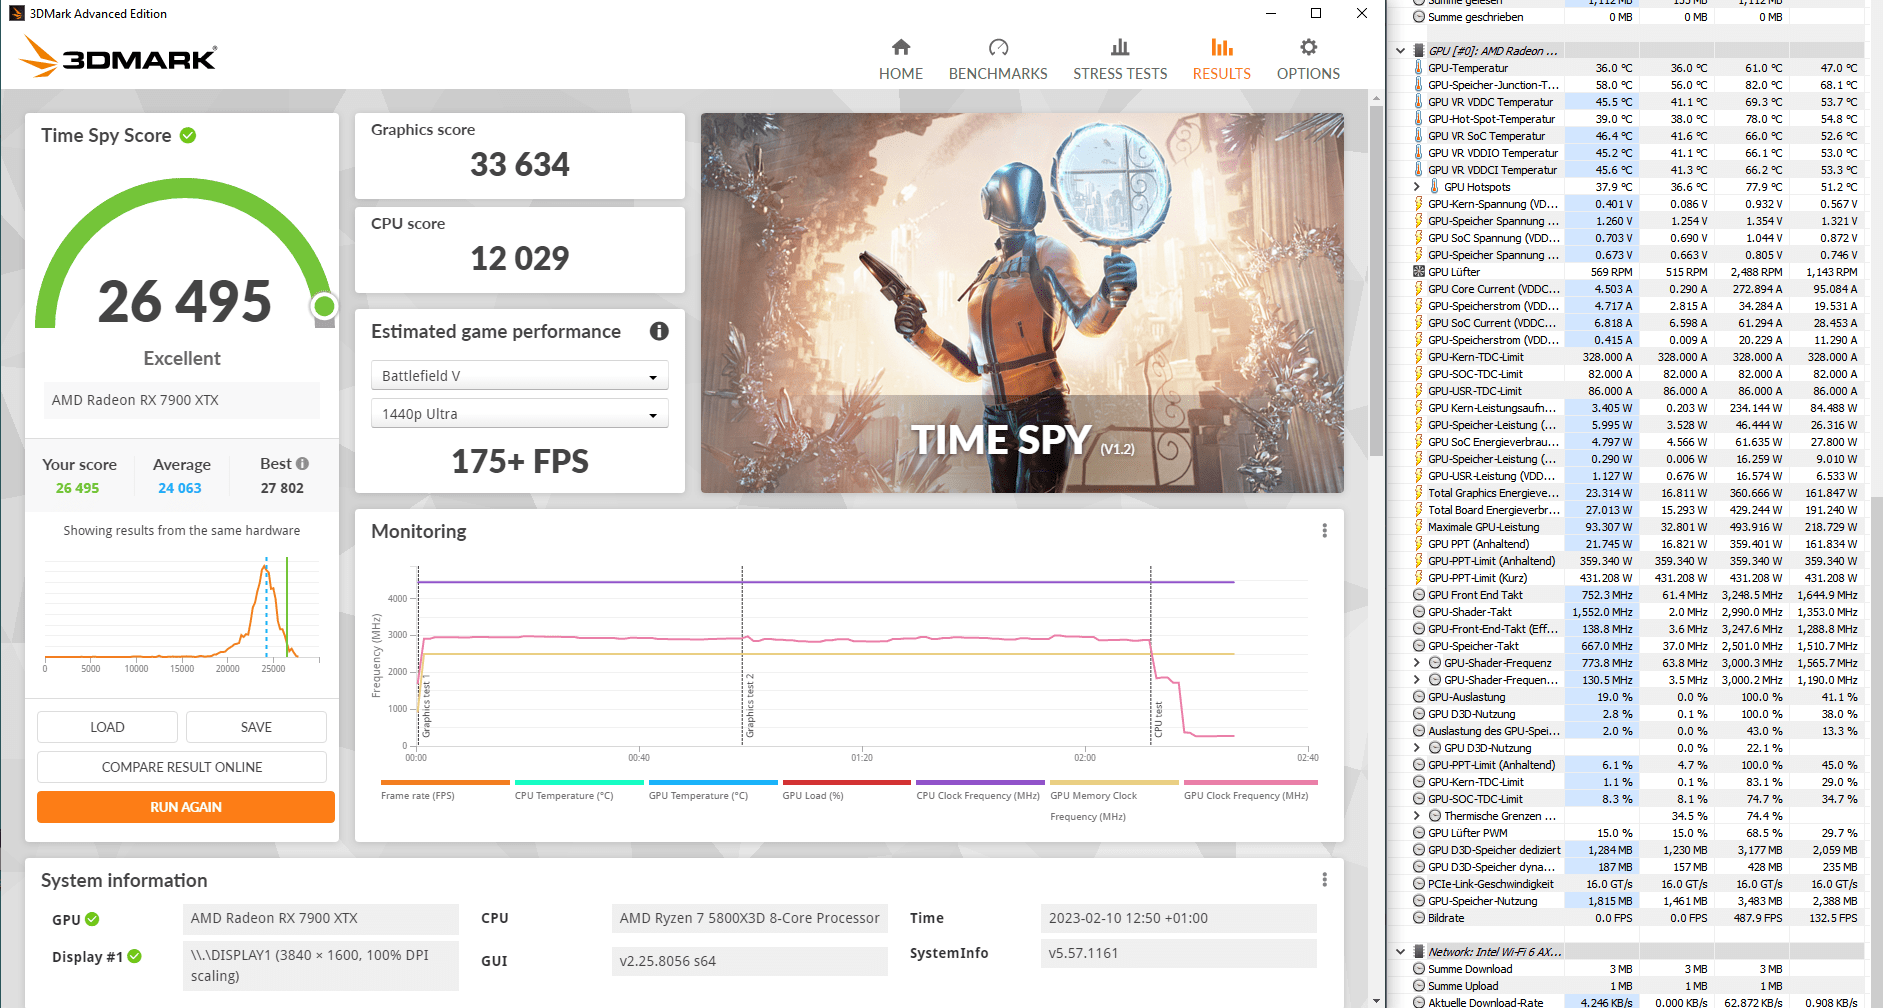Click the Time Spy Score green checkmark icon

(x=188, y=135)
